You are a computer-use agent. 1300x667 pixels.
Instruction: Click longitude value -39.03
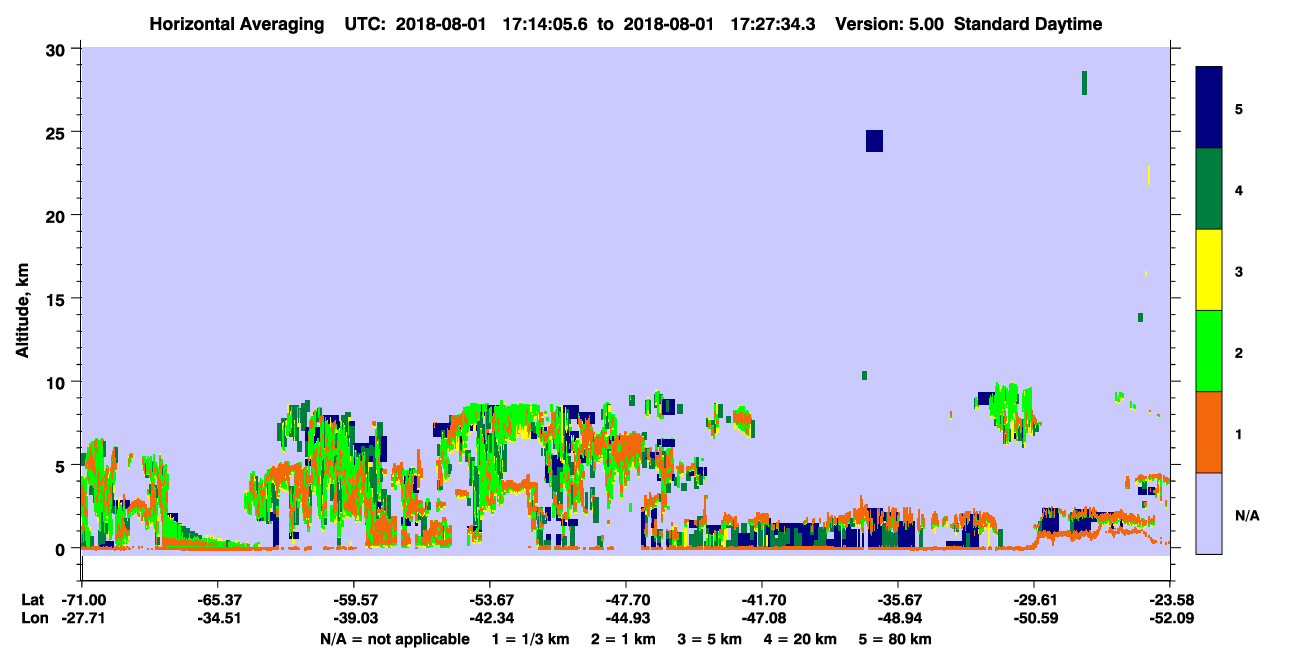[354, 619]
